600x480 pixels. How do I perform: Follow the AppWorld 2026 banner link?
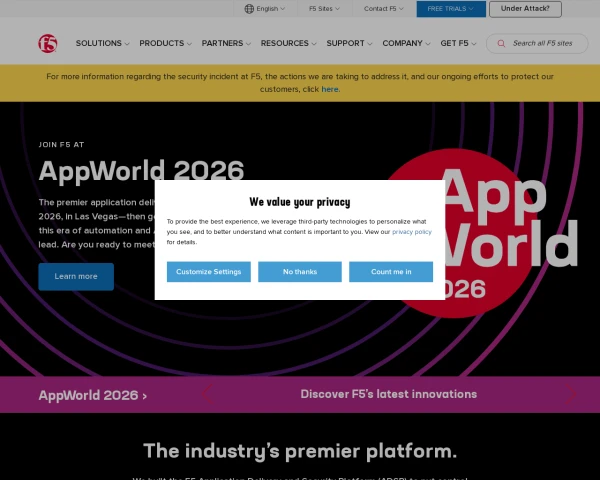pos(93,395)
